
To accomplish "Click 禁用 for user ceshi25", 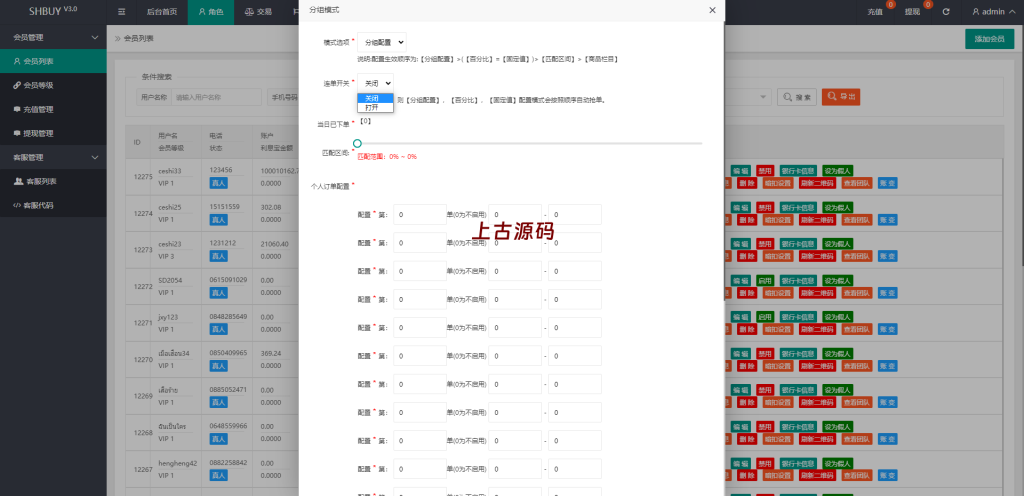I will pos(764,207).
